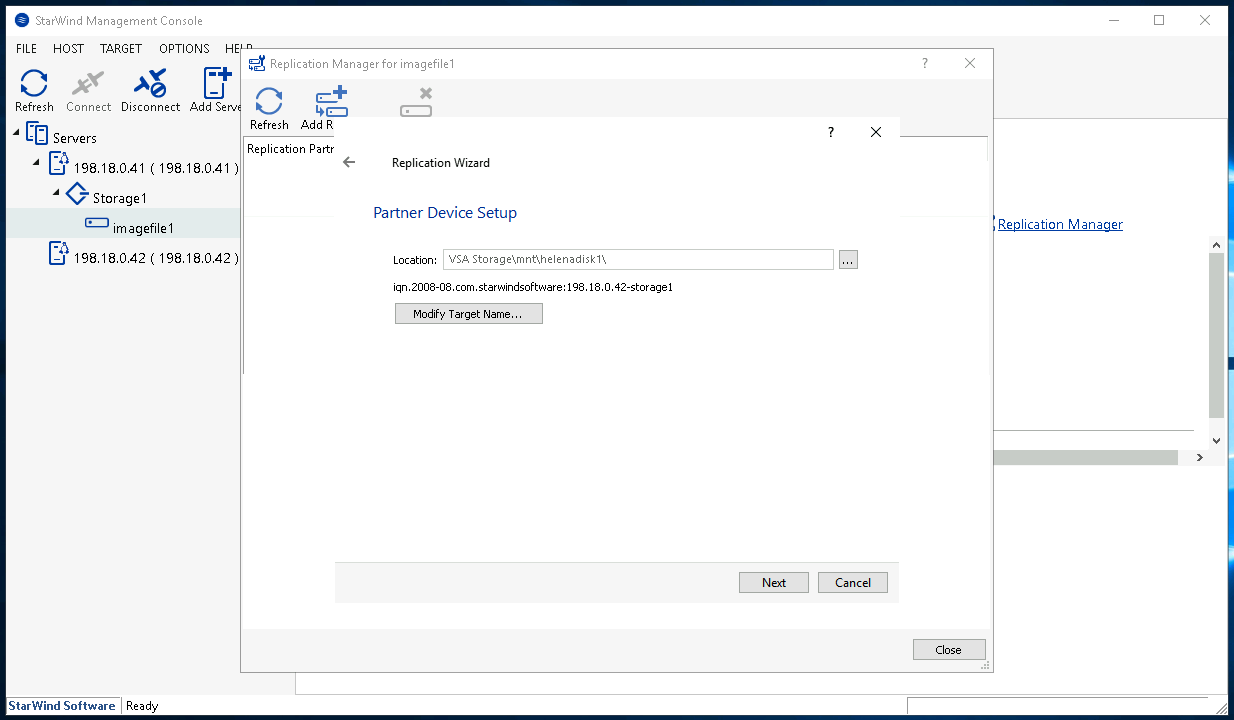Click Add Replica icon in Replication Manager

tap(328, 108)
